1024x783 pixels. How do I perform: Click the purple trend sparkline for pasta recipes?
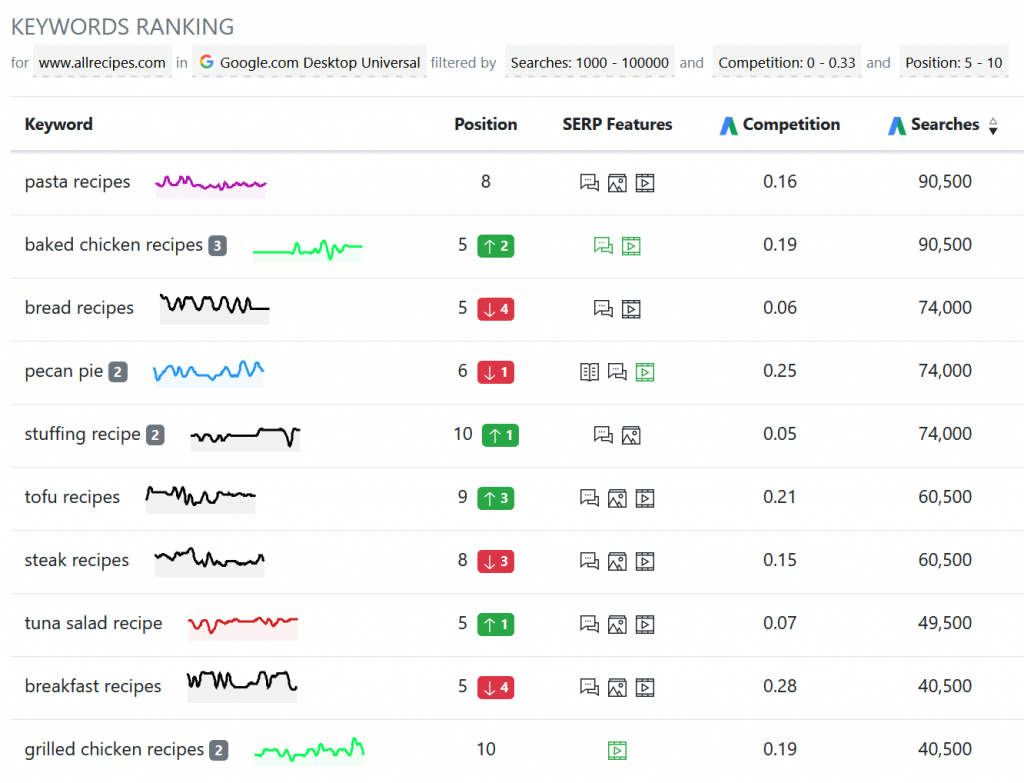point(210,185)
